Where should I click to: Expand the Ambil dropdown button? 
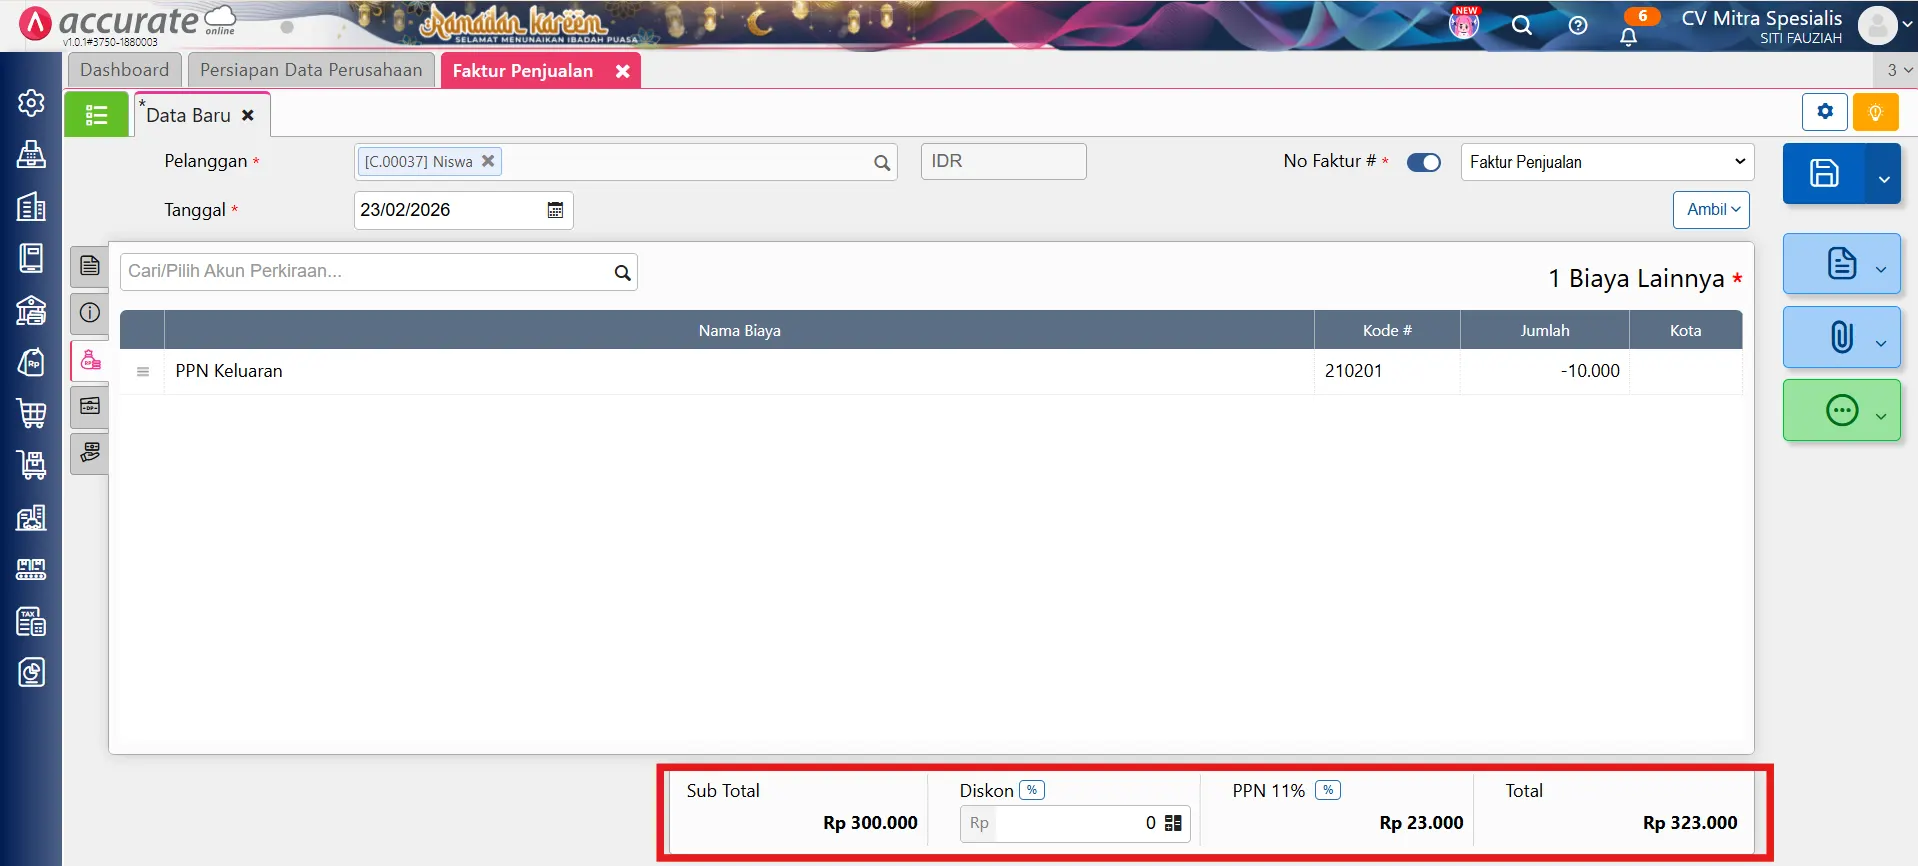(1712, 210)
